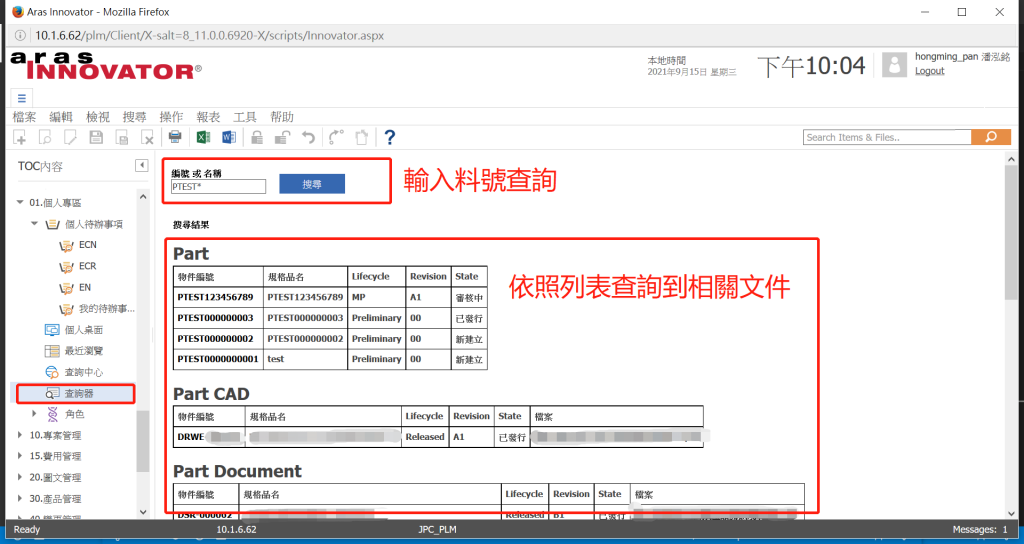
Task: Click the View item magnifier toolbar icon
Action: click(45, 137)
